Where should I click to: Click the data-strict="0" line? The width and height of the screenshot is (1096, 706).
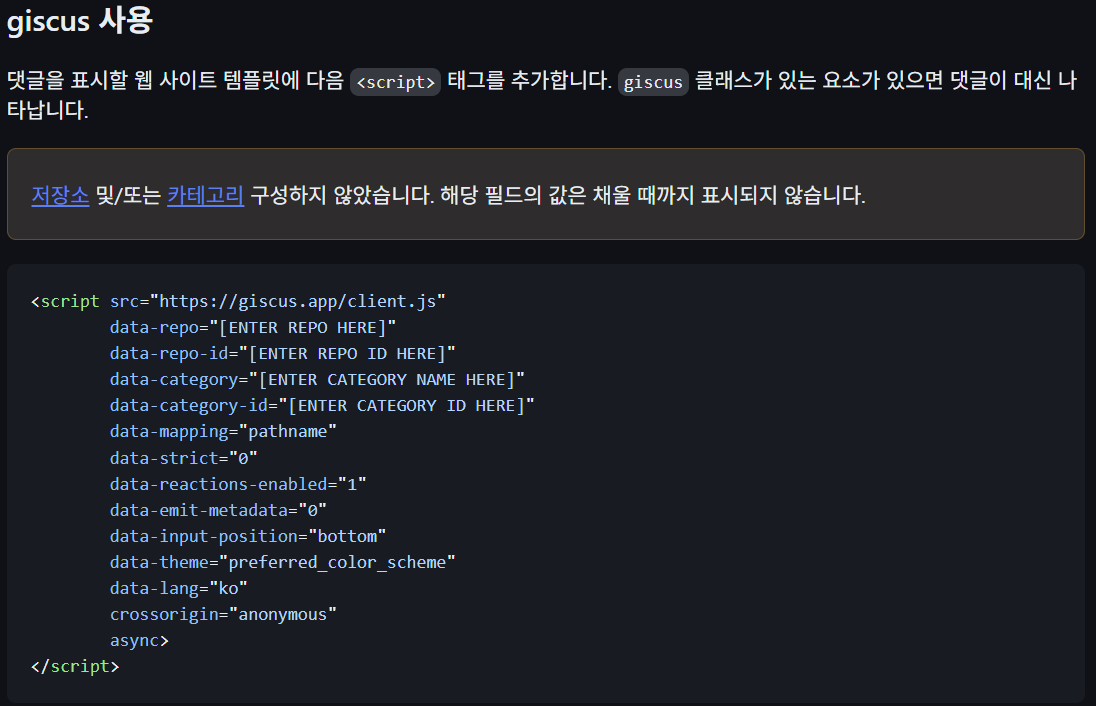tap(184, 457)
